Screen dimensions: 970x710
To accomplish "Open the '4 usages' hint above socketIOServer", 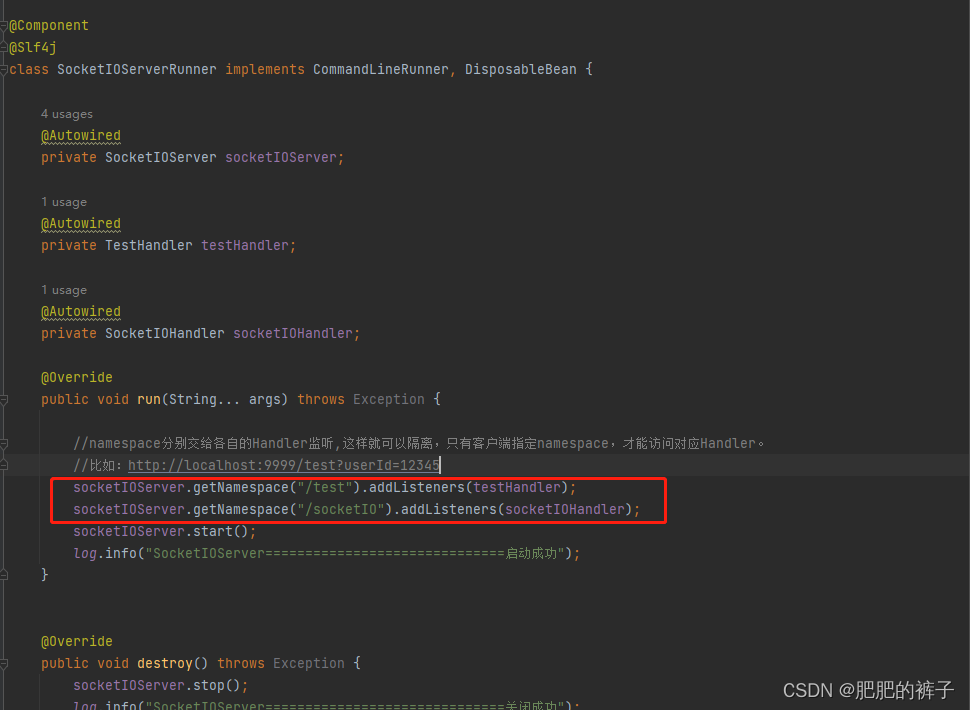I will click(x=67, y=114).
